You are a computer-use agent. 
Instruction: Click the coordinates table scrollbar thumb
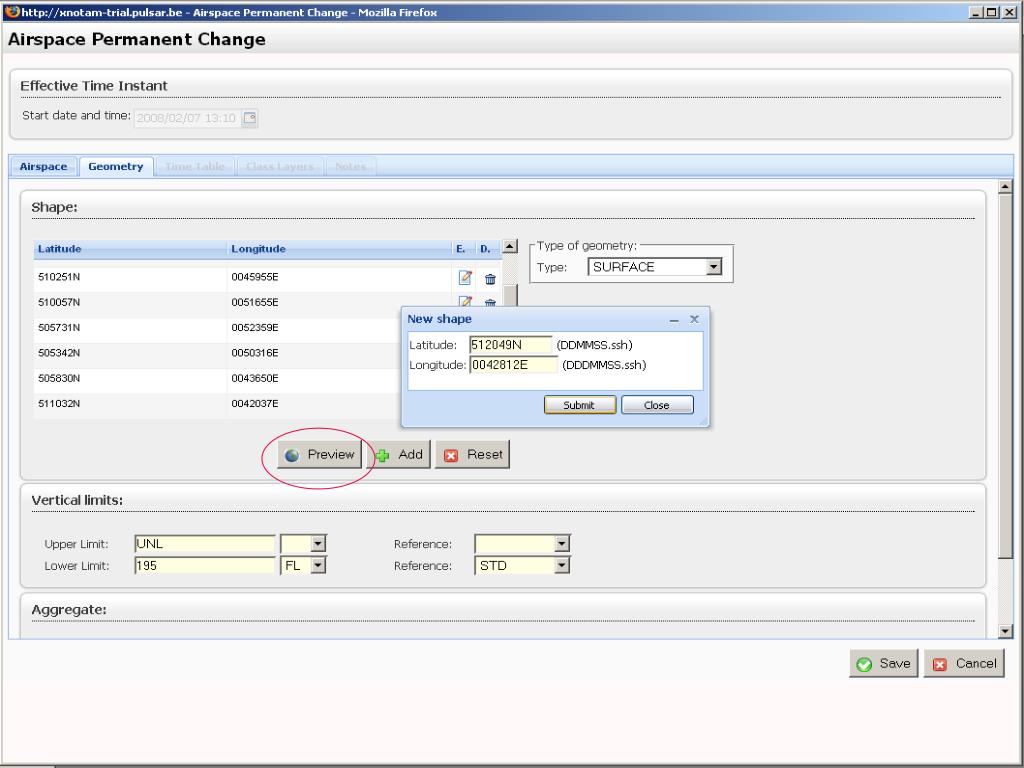click(x=510, y=295)
